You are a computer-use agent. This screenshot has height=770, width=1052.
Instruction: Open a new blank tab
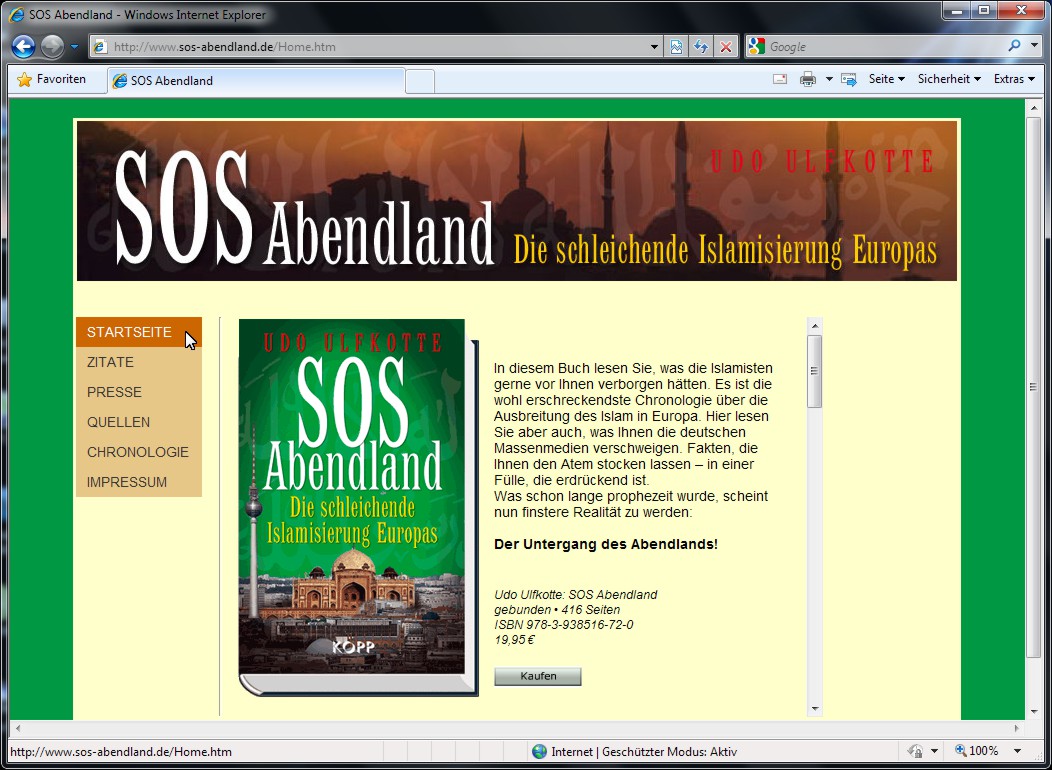tap(420, 81)
